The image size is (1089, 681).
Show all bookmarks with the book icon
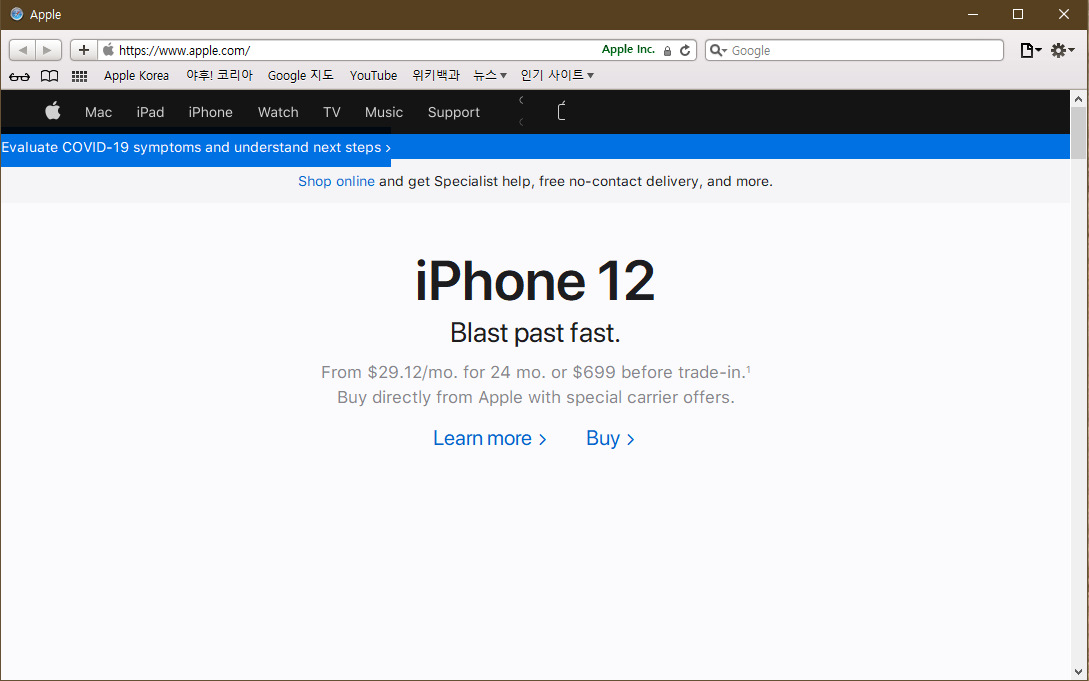coord(49,76)
